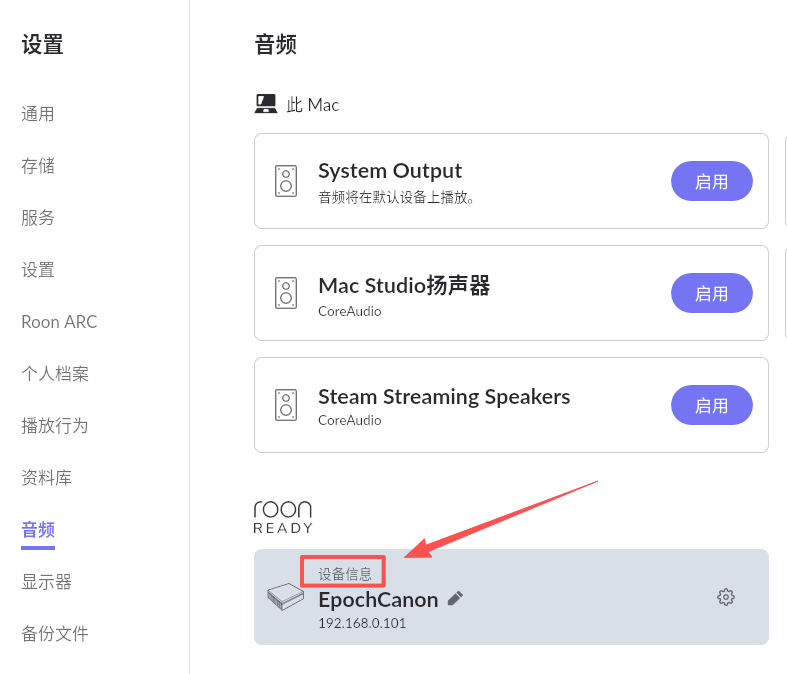Click the EpochCanon device box icon
The image size is (787, 674).
pyautogui.click(x=286, y=596)
